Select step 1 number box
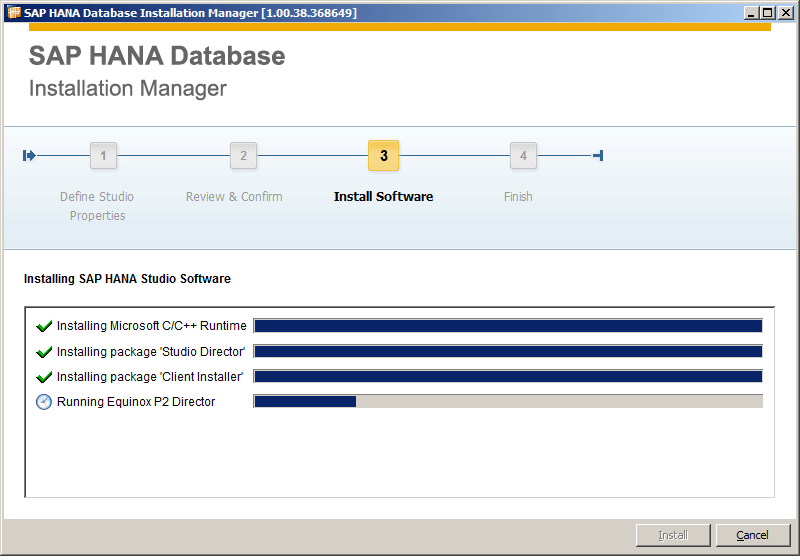 click(103, 156)
